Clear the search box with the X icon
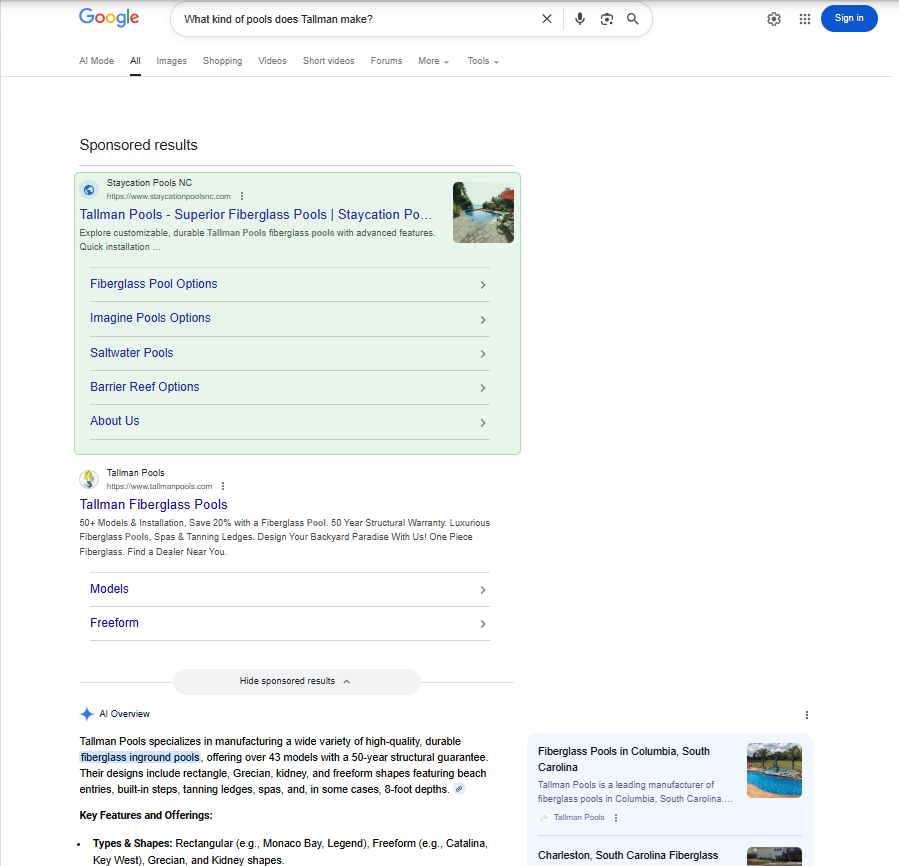 pos(547,19)
